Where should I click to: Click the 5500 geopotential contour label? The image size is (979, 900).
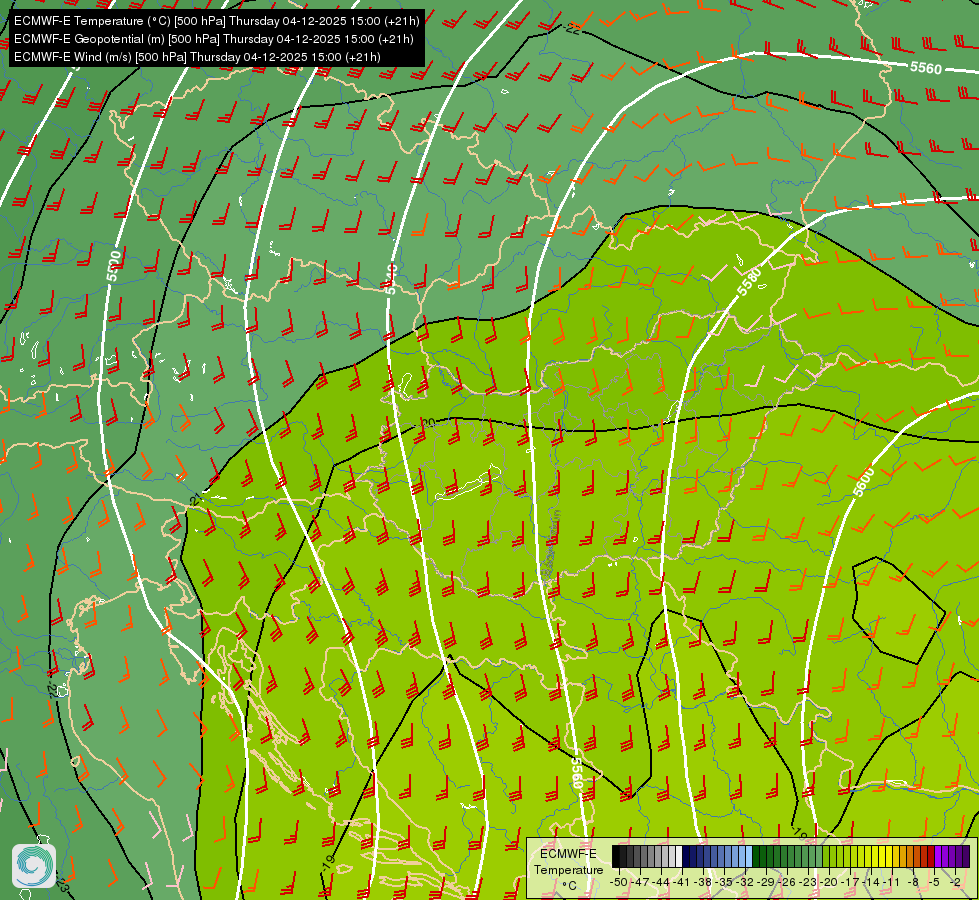tap(113, 267)
